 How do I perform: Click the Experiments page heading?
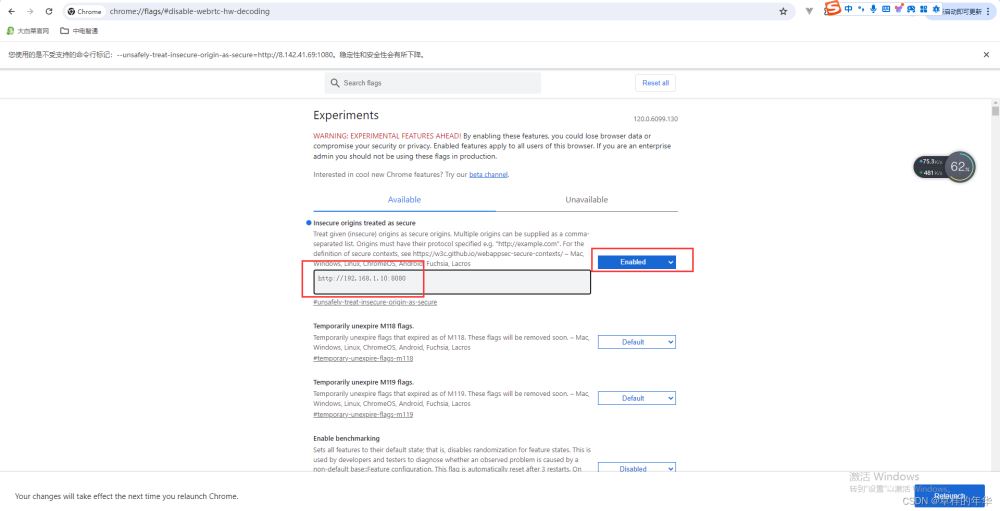tap(346, 115)
